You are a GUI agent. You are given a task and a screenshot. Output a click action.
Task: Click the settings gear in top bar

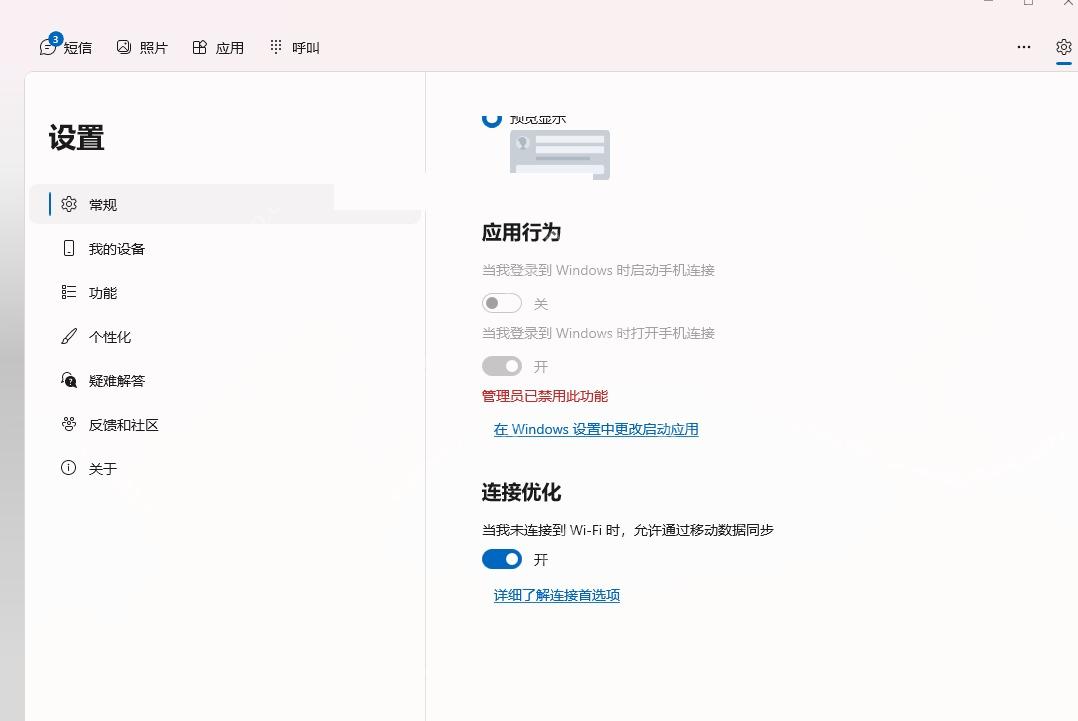pyautogui.click(x=1064, y=47)
